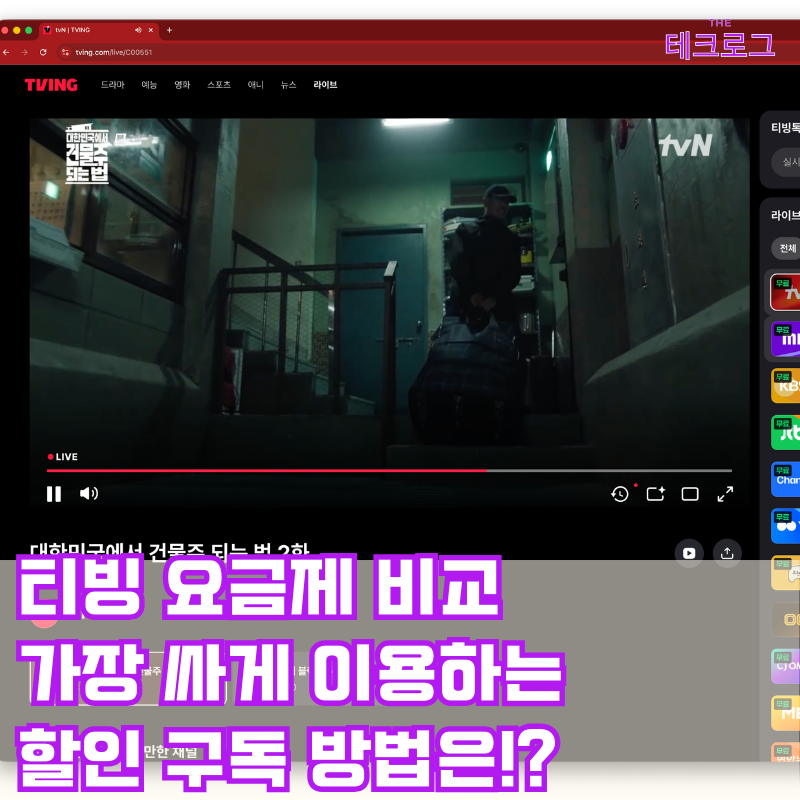
Task: Pause the live video playback
Action: point(53,493)
